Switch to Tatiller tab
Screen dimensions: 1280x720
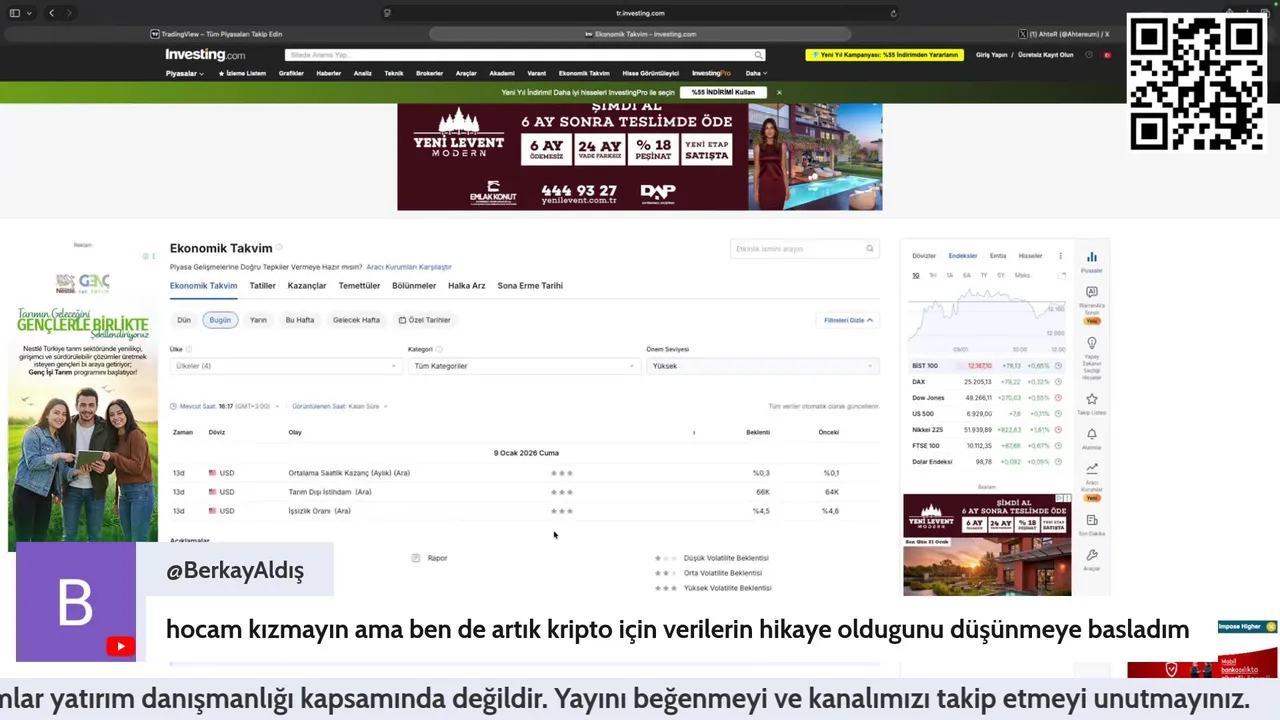click(x=262, y=286)
